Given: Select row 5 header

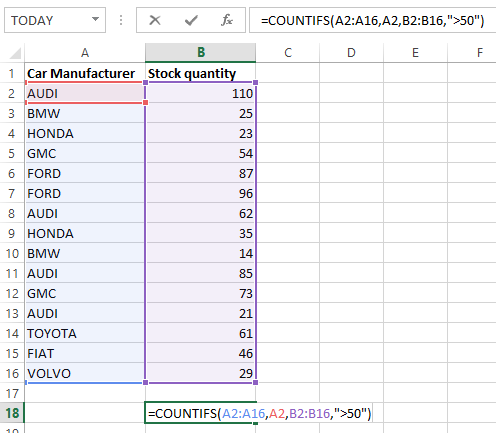Looking at the screenshot, I should (12, 153).
